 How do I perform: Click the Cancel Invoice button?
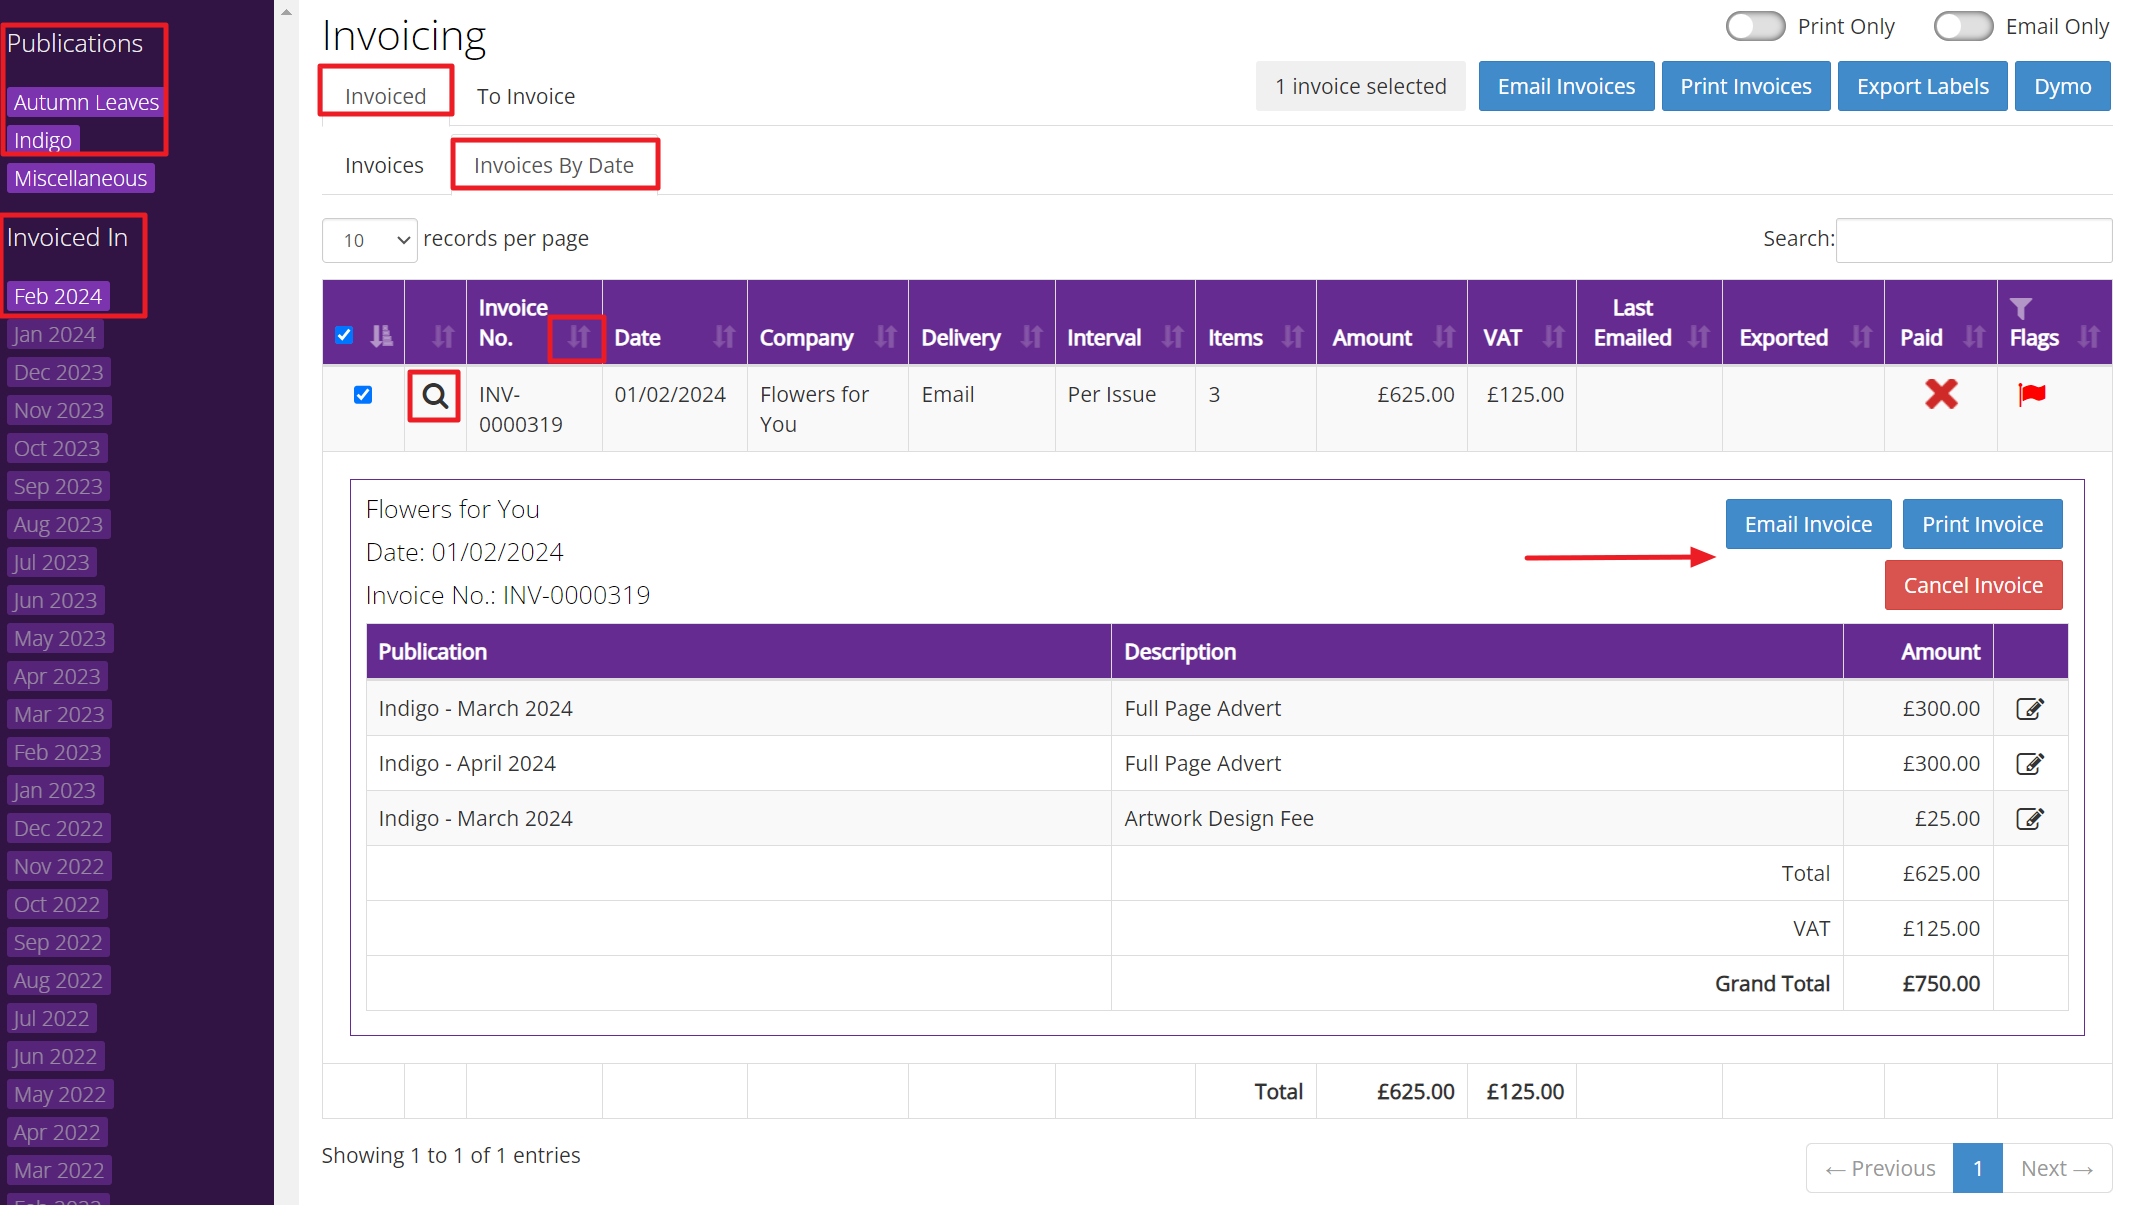1973,585
